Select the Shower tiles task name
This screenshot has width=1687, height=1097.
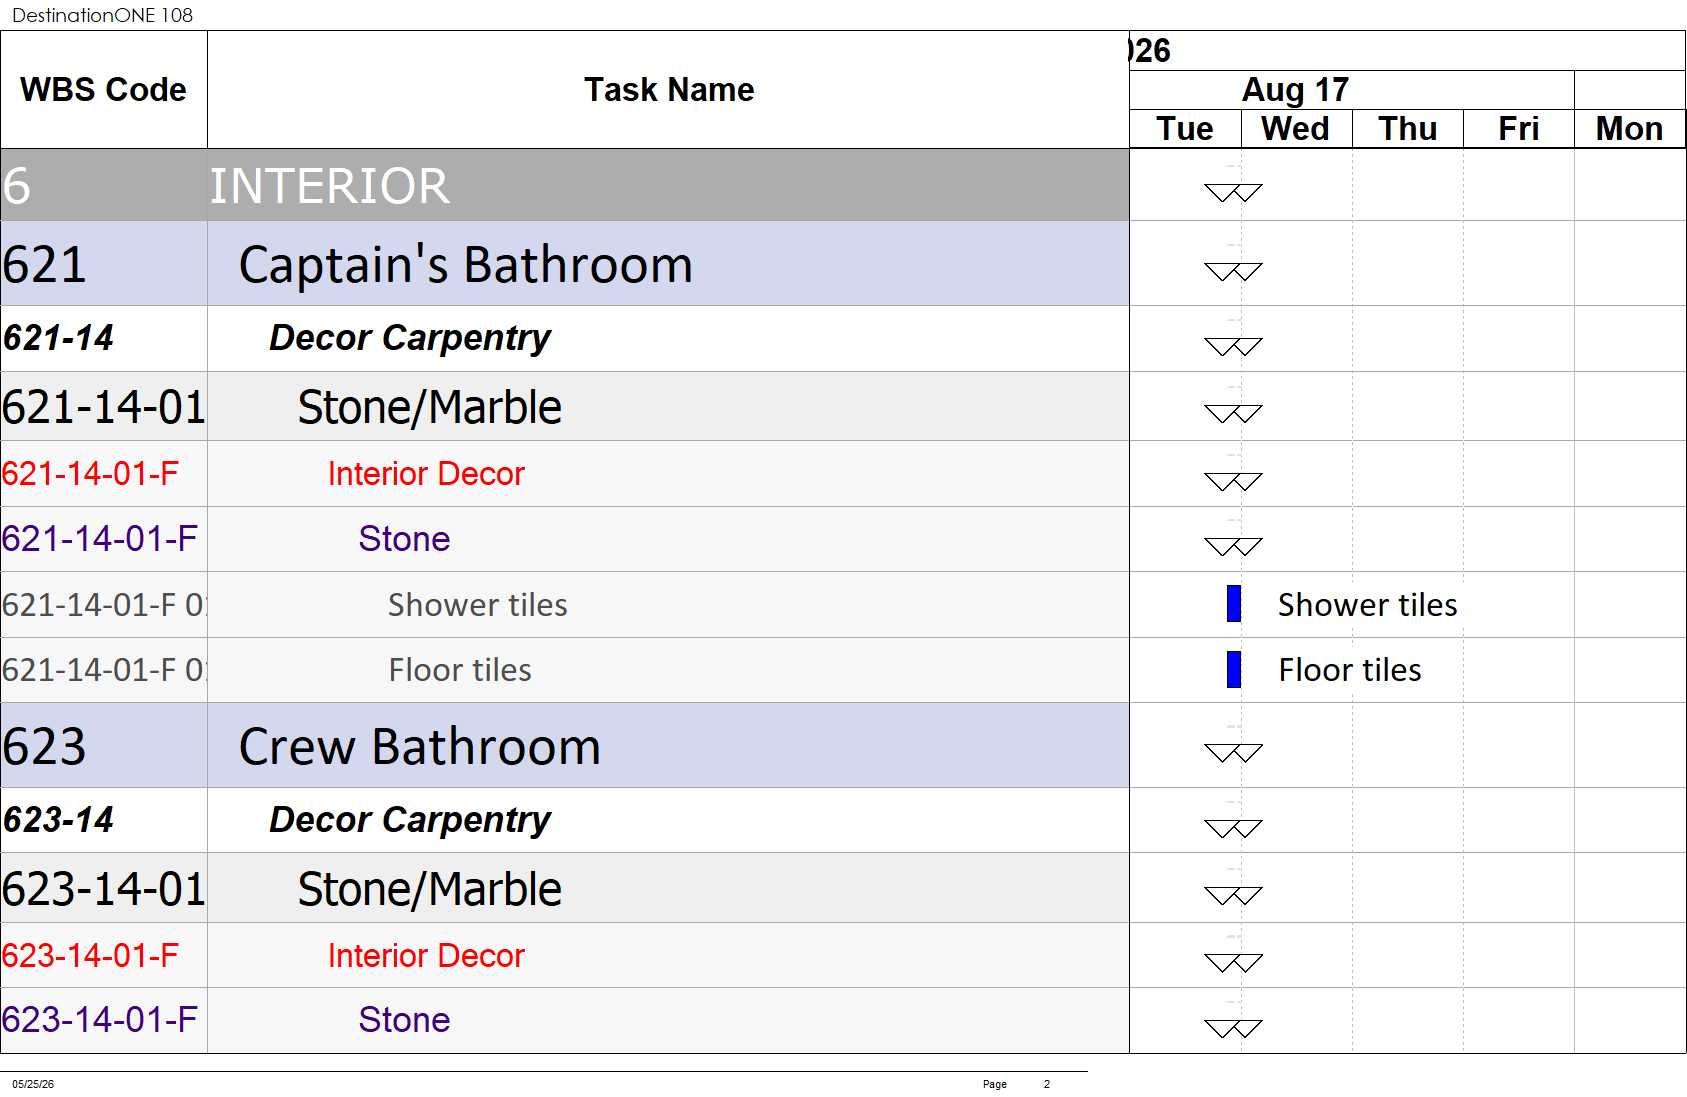coord(477,605)
